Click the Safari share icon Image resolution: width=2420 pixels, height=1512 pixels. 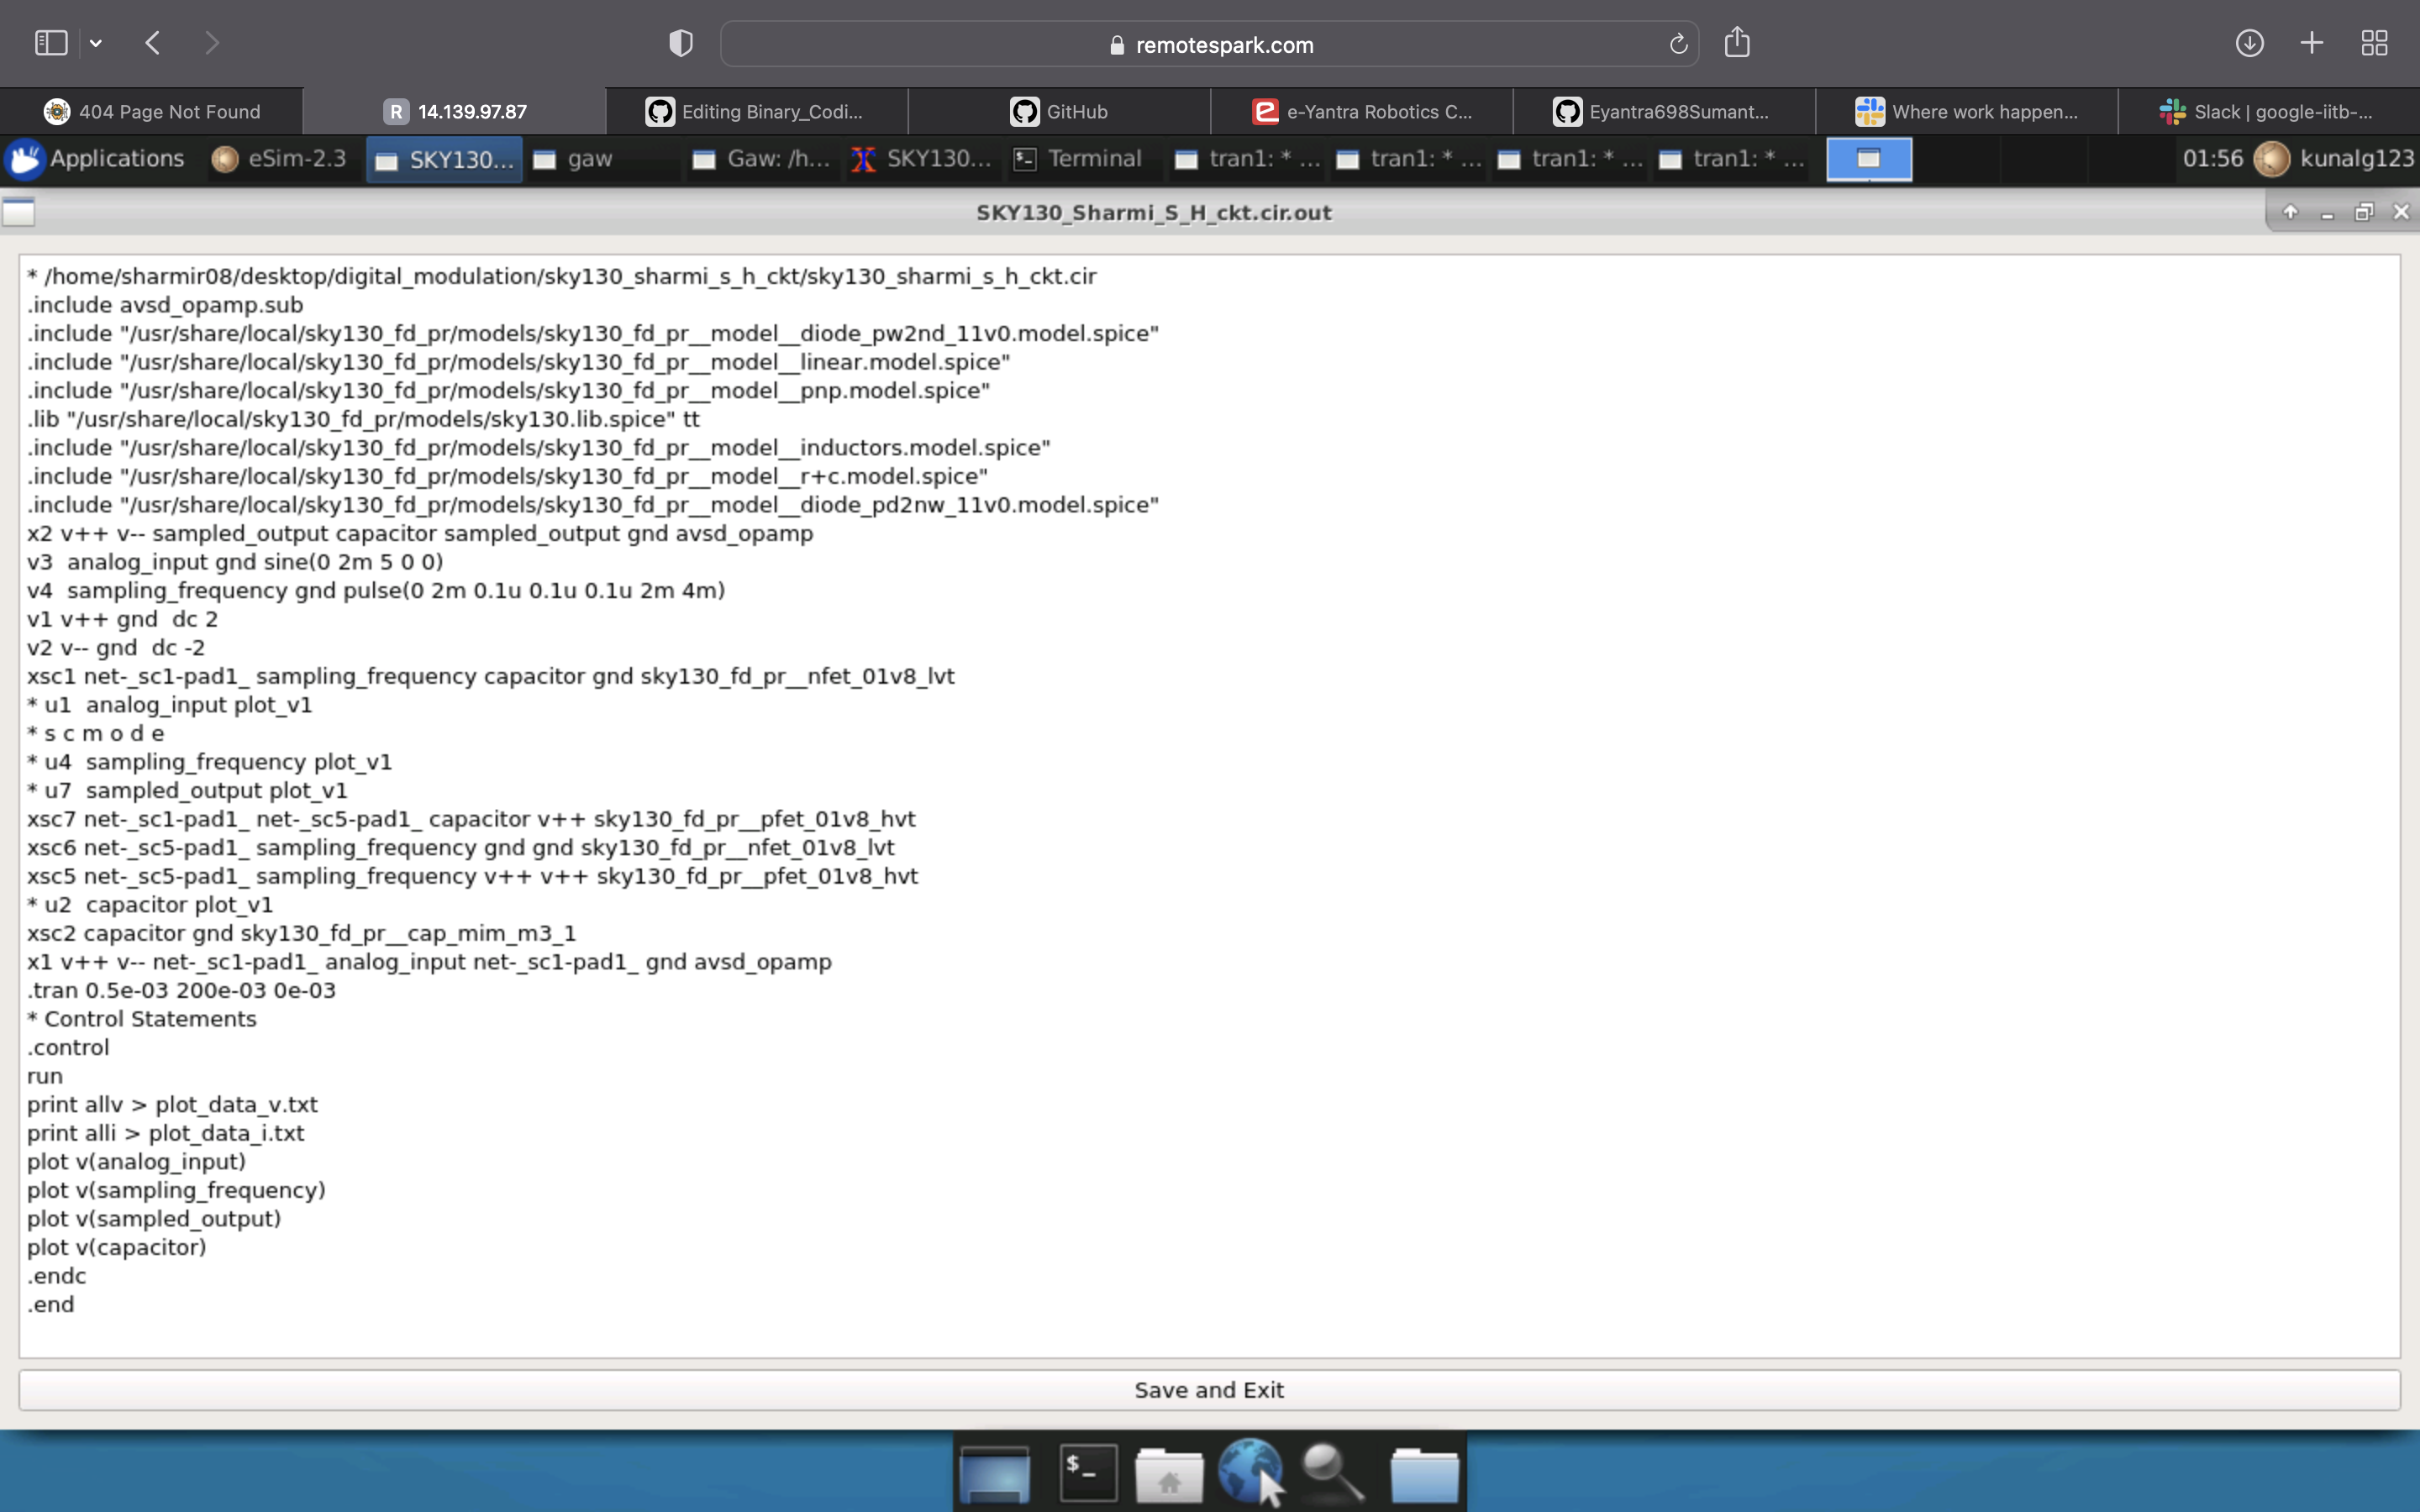pyautogui.click(x=1737, y=43)
